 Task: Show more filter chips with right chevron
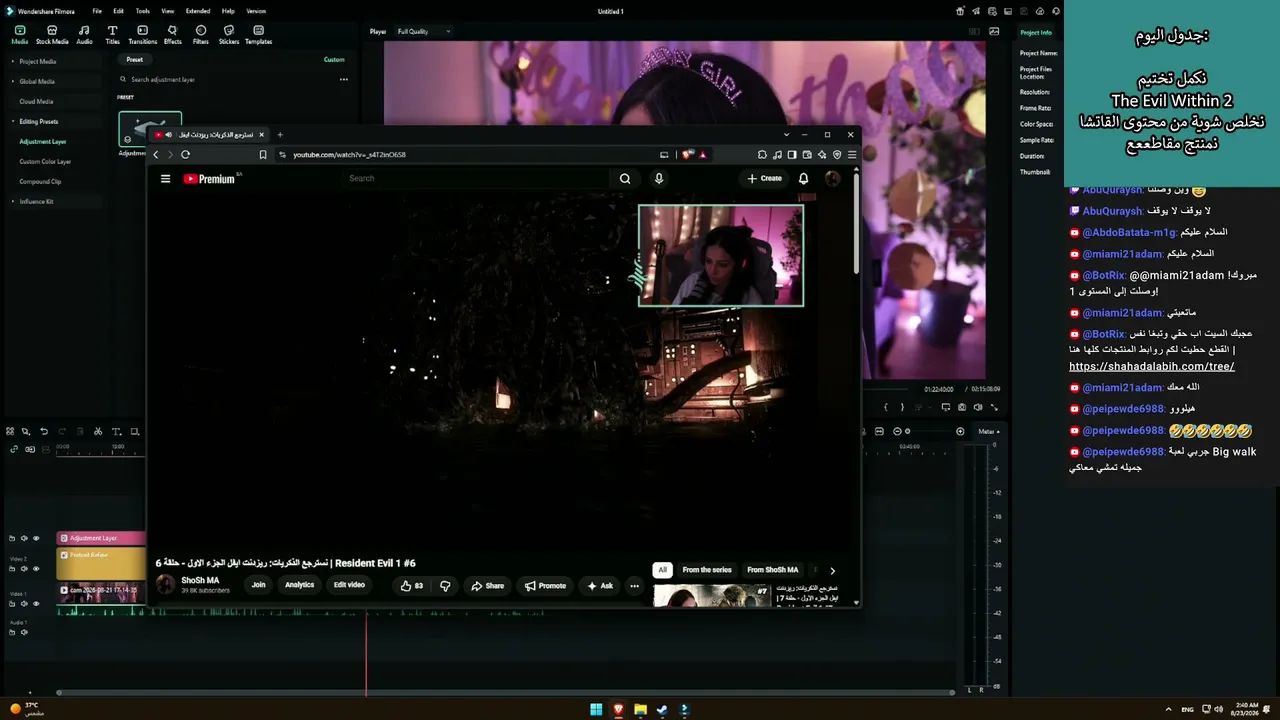tap(832, 571)
